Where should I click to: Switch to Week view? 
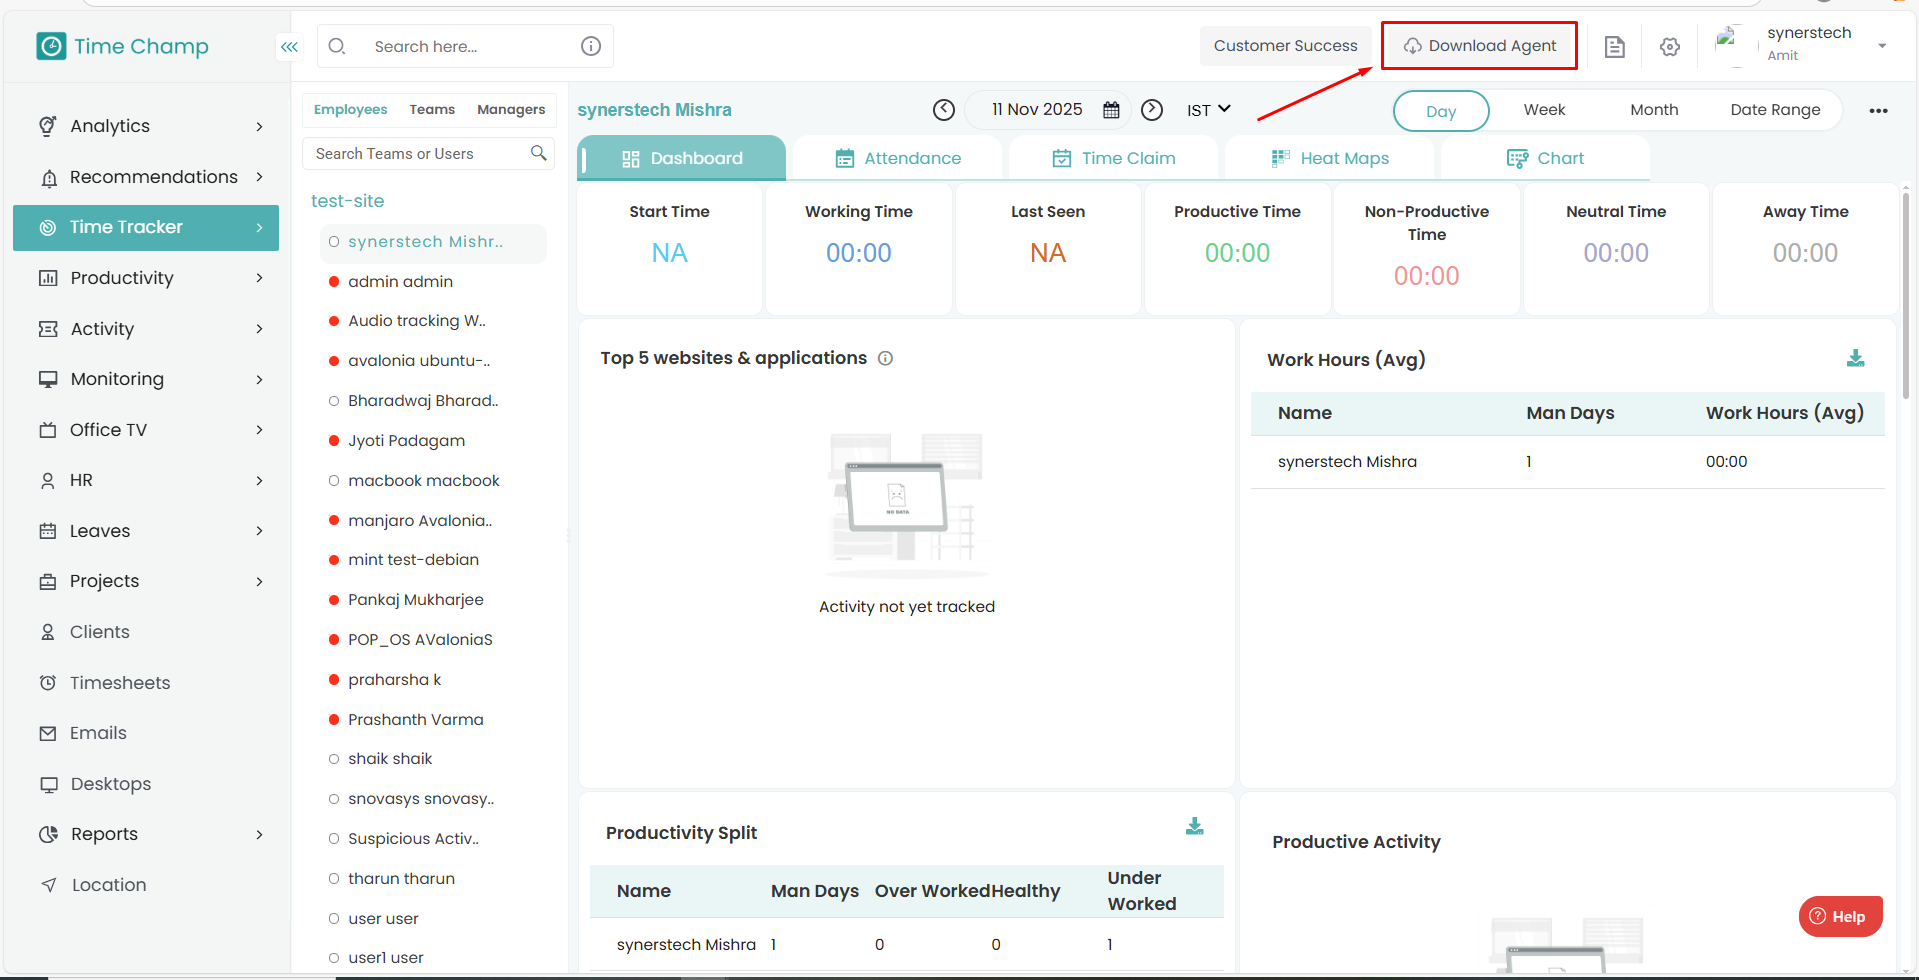tap(1544, 110)
